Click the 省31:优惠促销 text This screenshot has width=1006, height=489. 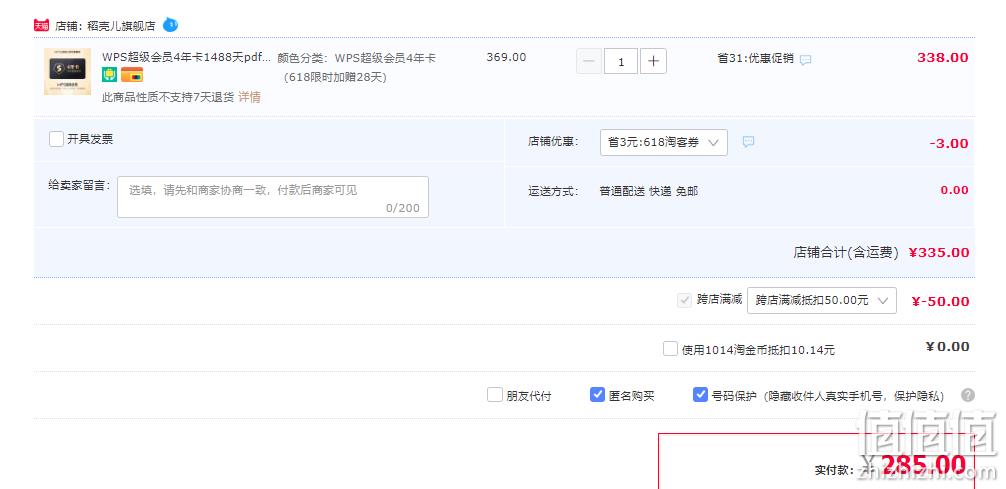click(x=755, y=58)
